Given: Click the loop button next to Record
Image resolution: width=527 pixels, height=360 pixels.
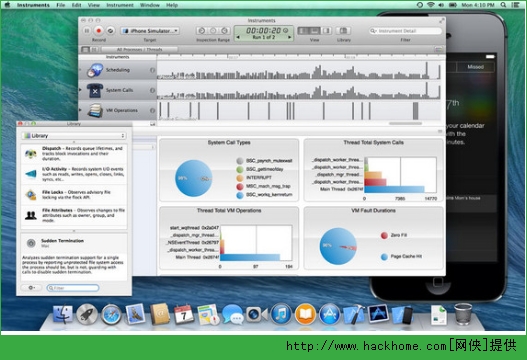Looking at the screenshot, I should click(110, 31).
